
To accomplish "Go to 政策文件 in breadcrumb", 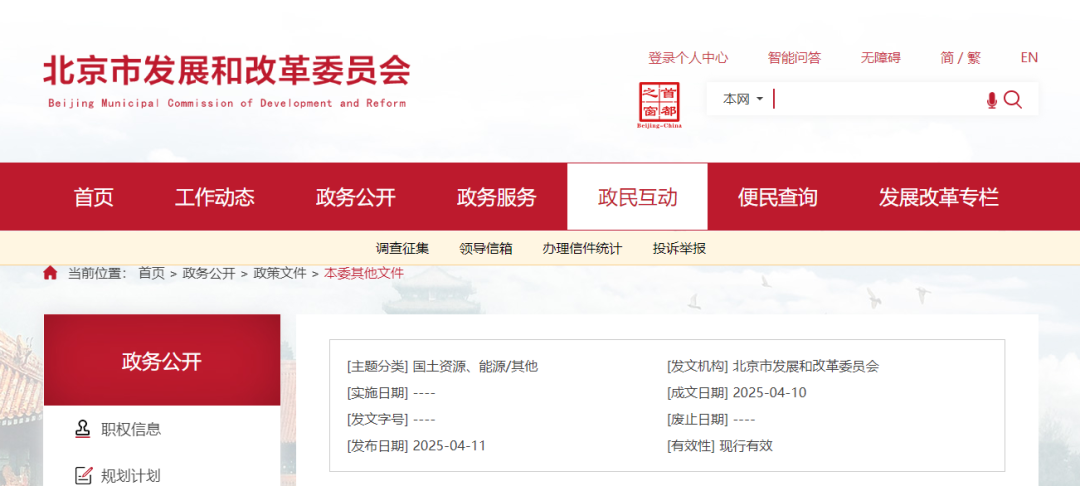I will pyautogui.click(x=280, y=273).
